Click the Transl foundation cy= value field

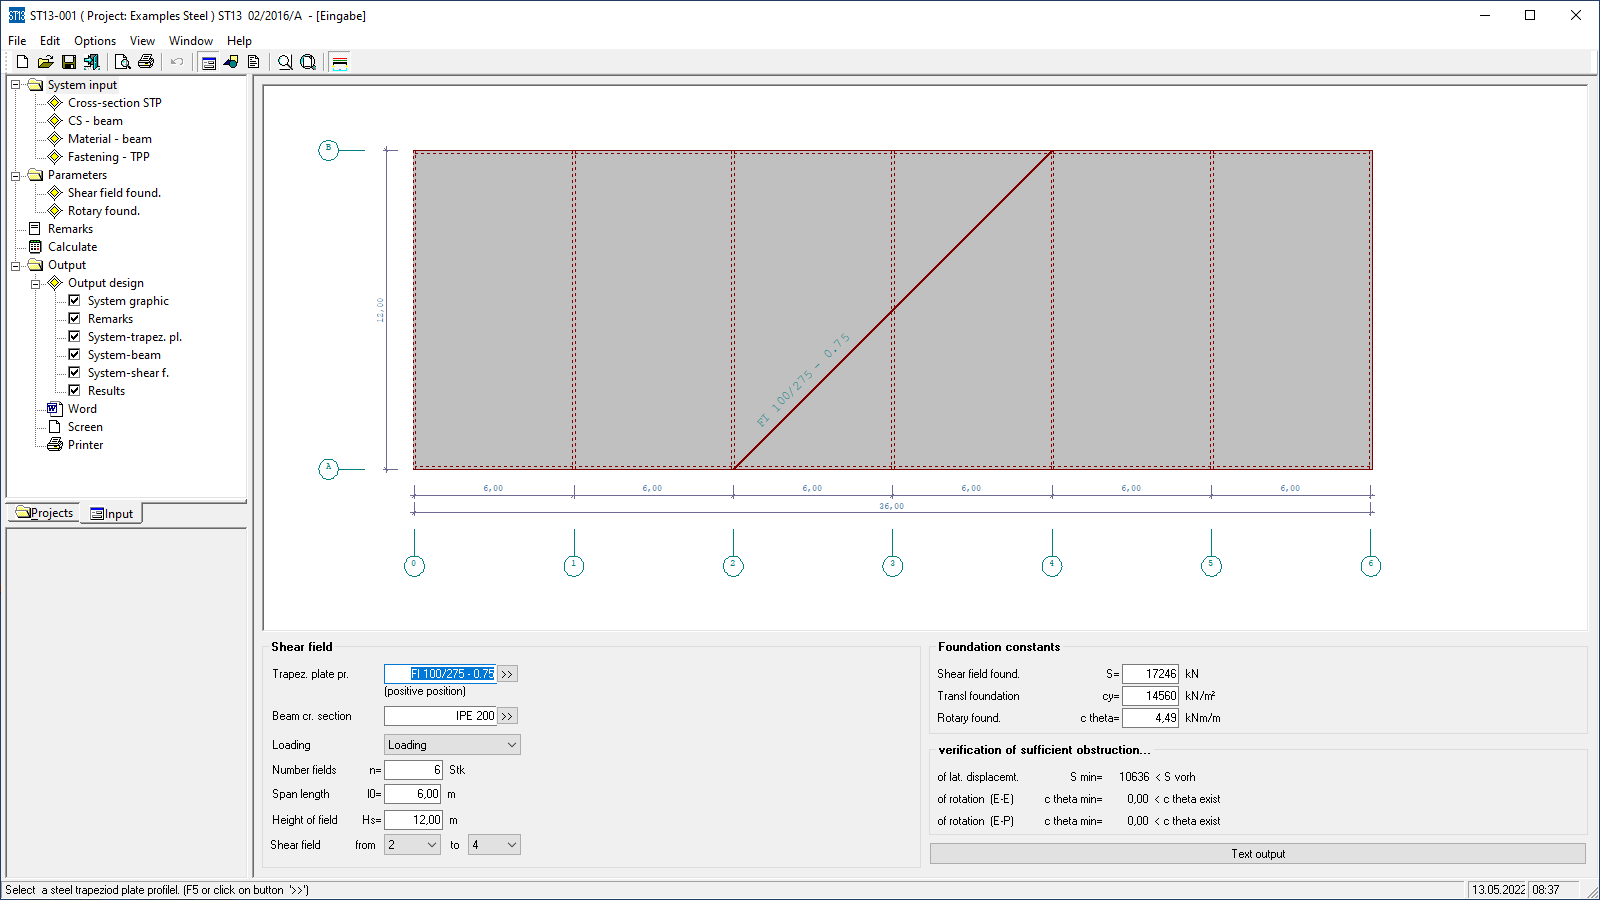pyautogui.click(x=1151, y=696)
